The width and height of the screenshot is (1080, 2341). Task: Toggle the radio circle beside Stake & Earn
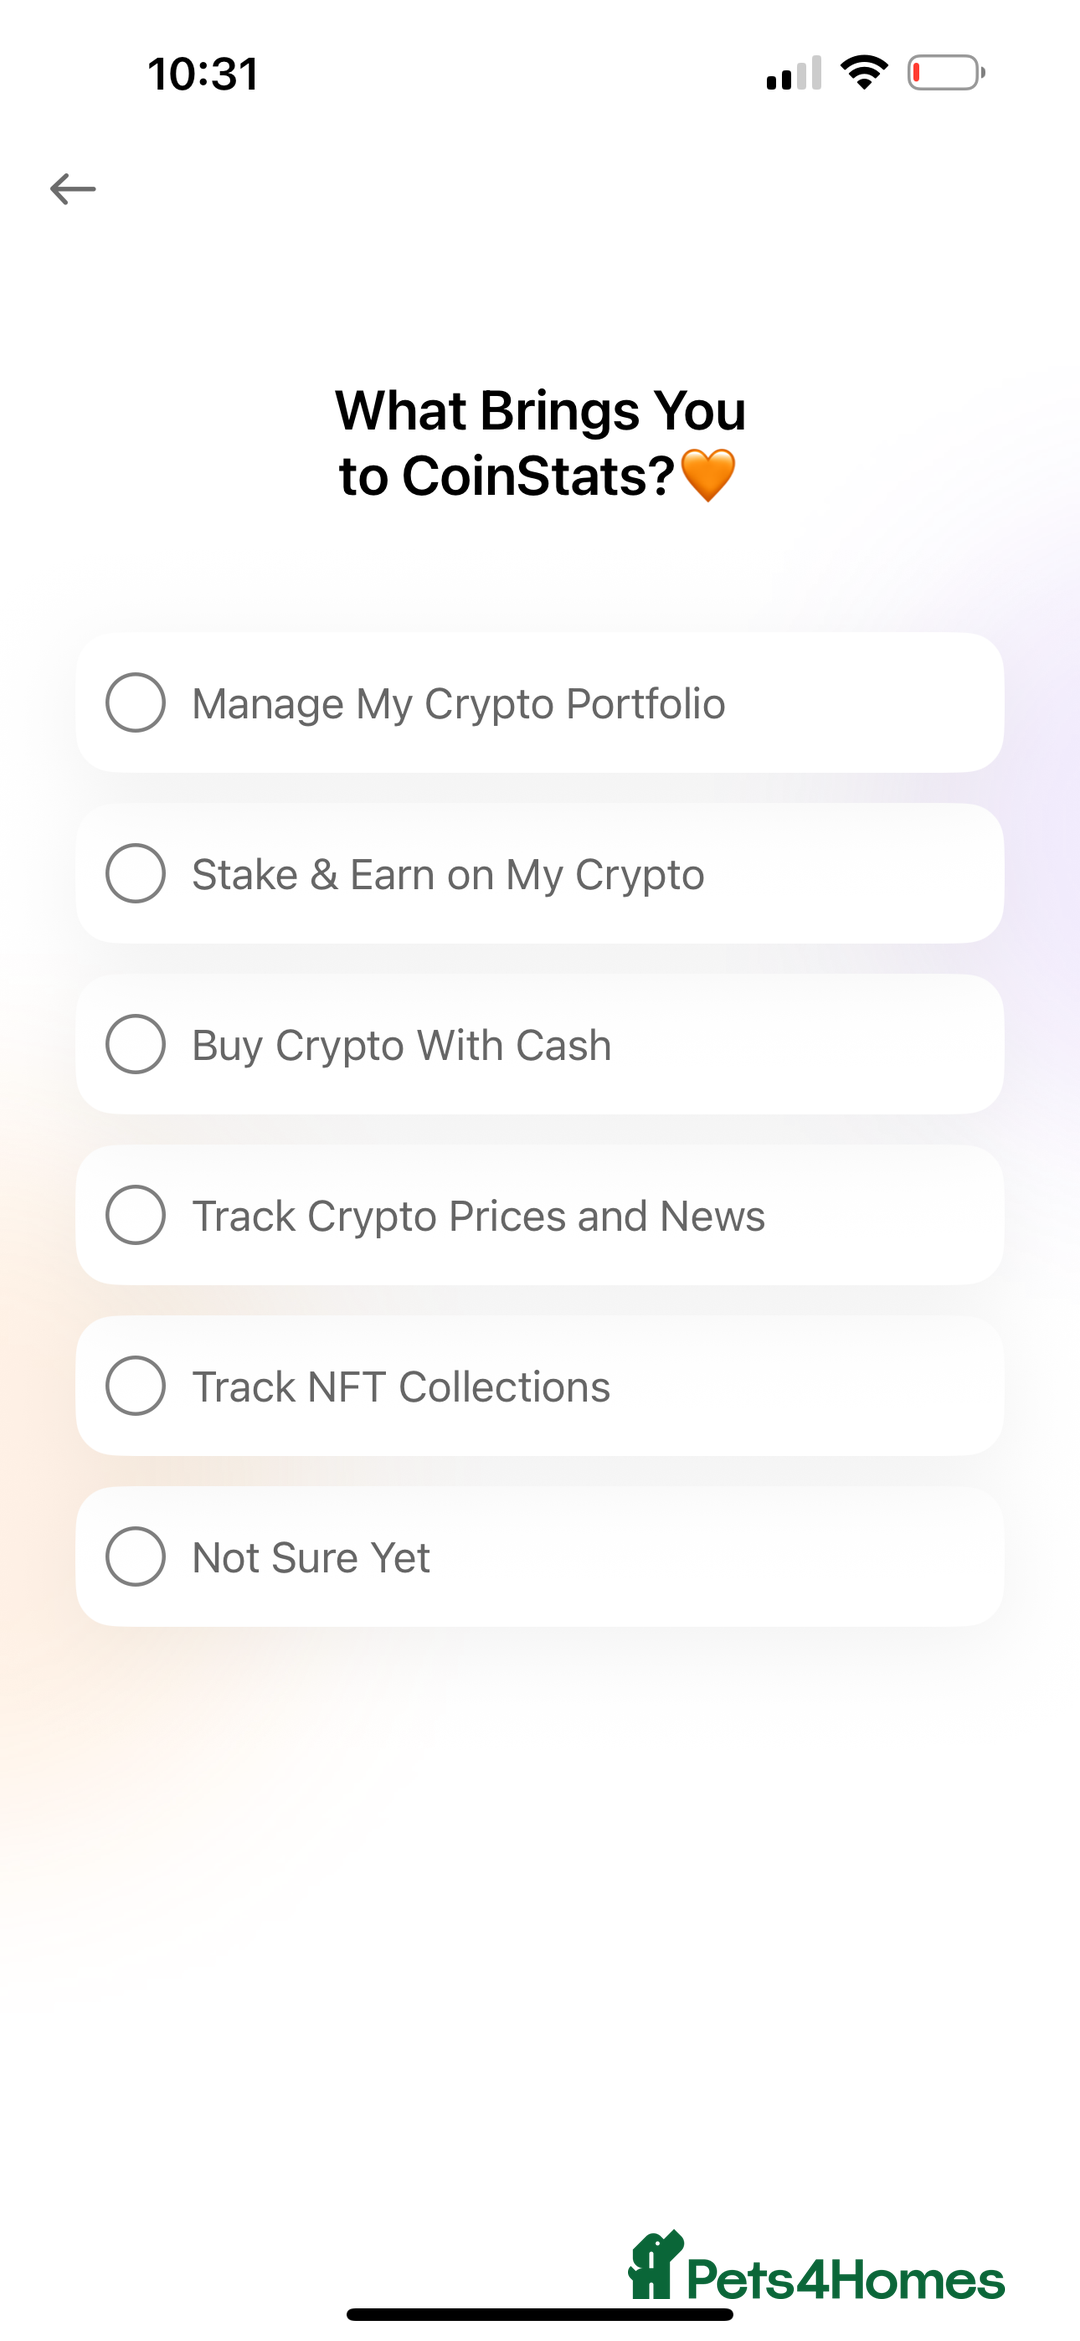pos(136,874)
